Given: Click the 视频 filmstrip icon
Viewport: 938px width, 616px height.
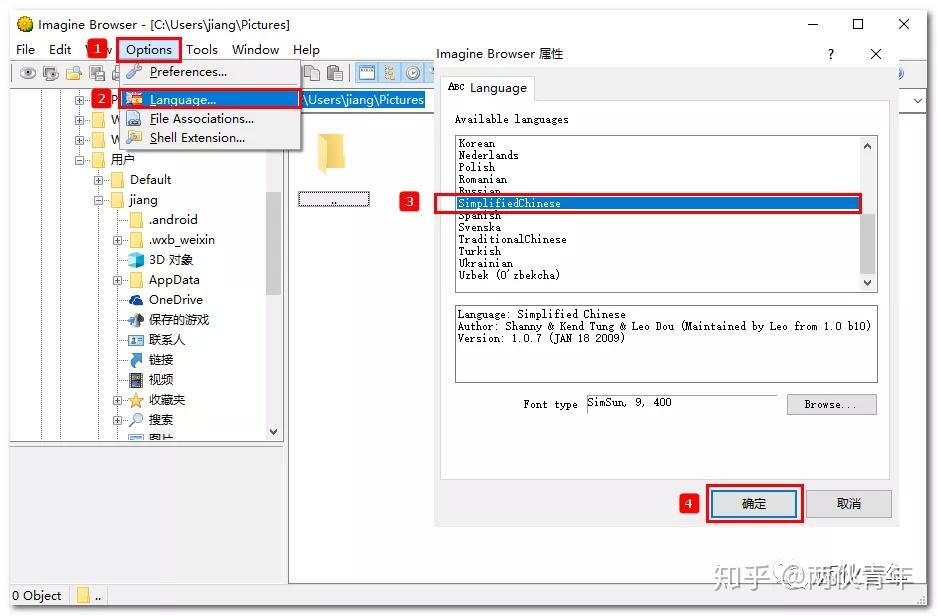Looking at the screenshot, I should click(136, 380).
